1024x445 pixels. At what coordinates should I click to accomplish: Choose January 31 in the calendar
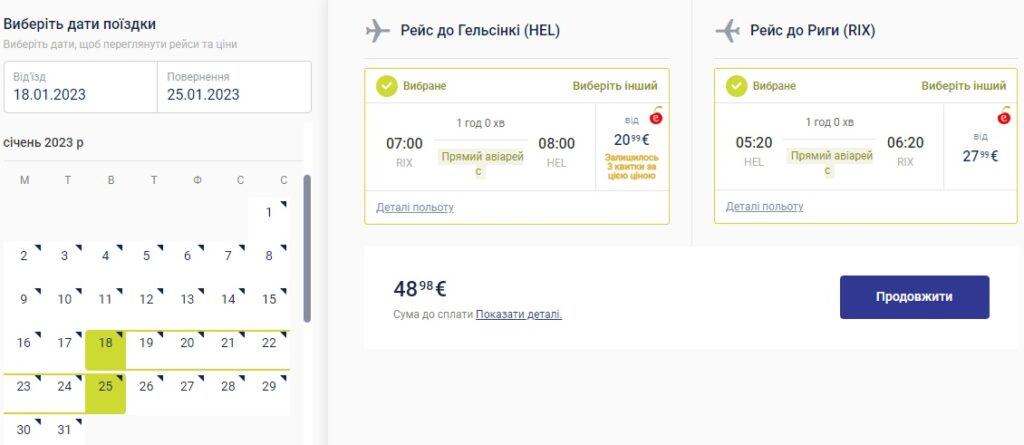[64, 430]
